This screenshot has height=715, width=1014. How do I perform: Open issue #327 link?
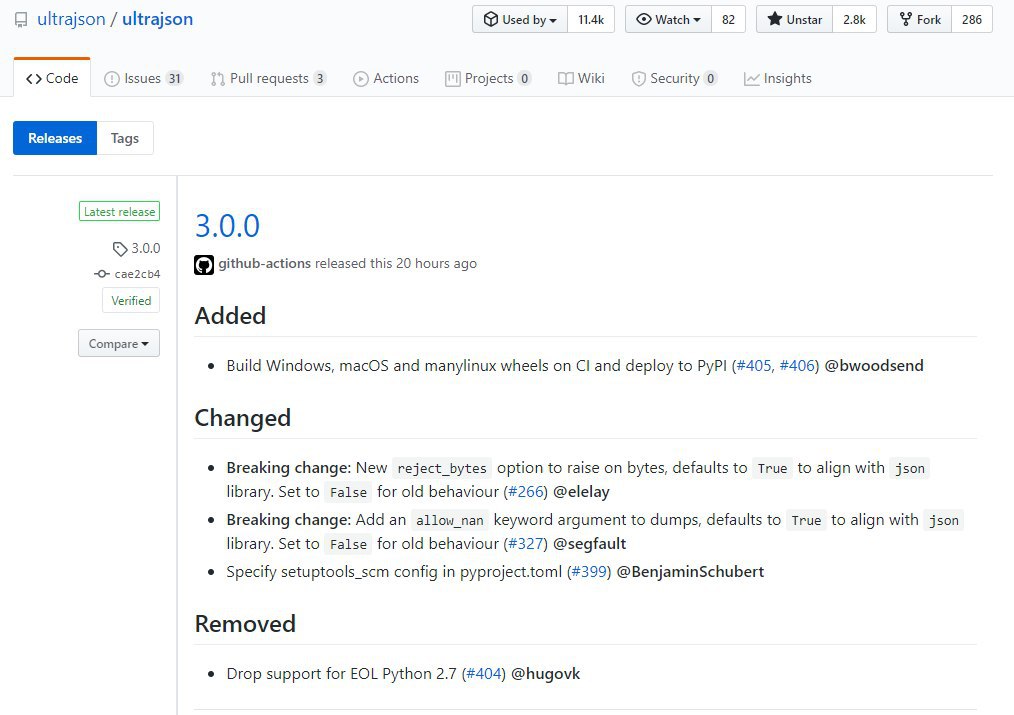526,544
